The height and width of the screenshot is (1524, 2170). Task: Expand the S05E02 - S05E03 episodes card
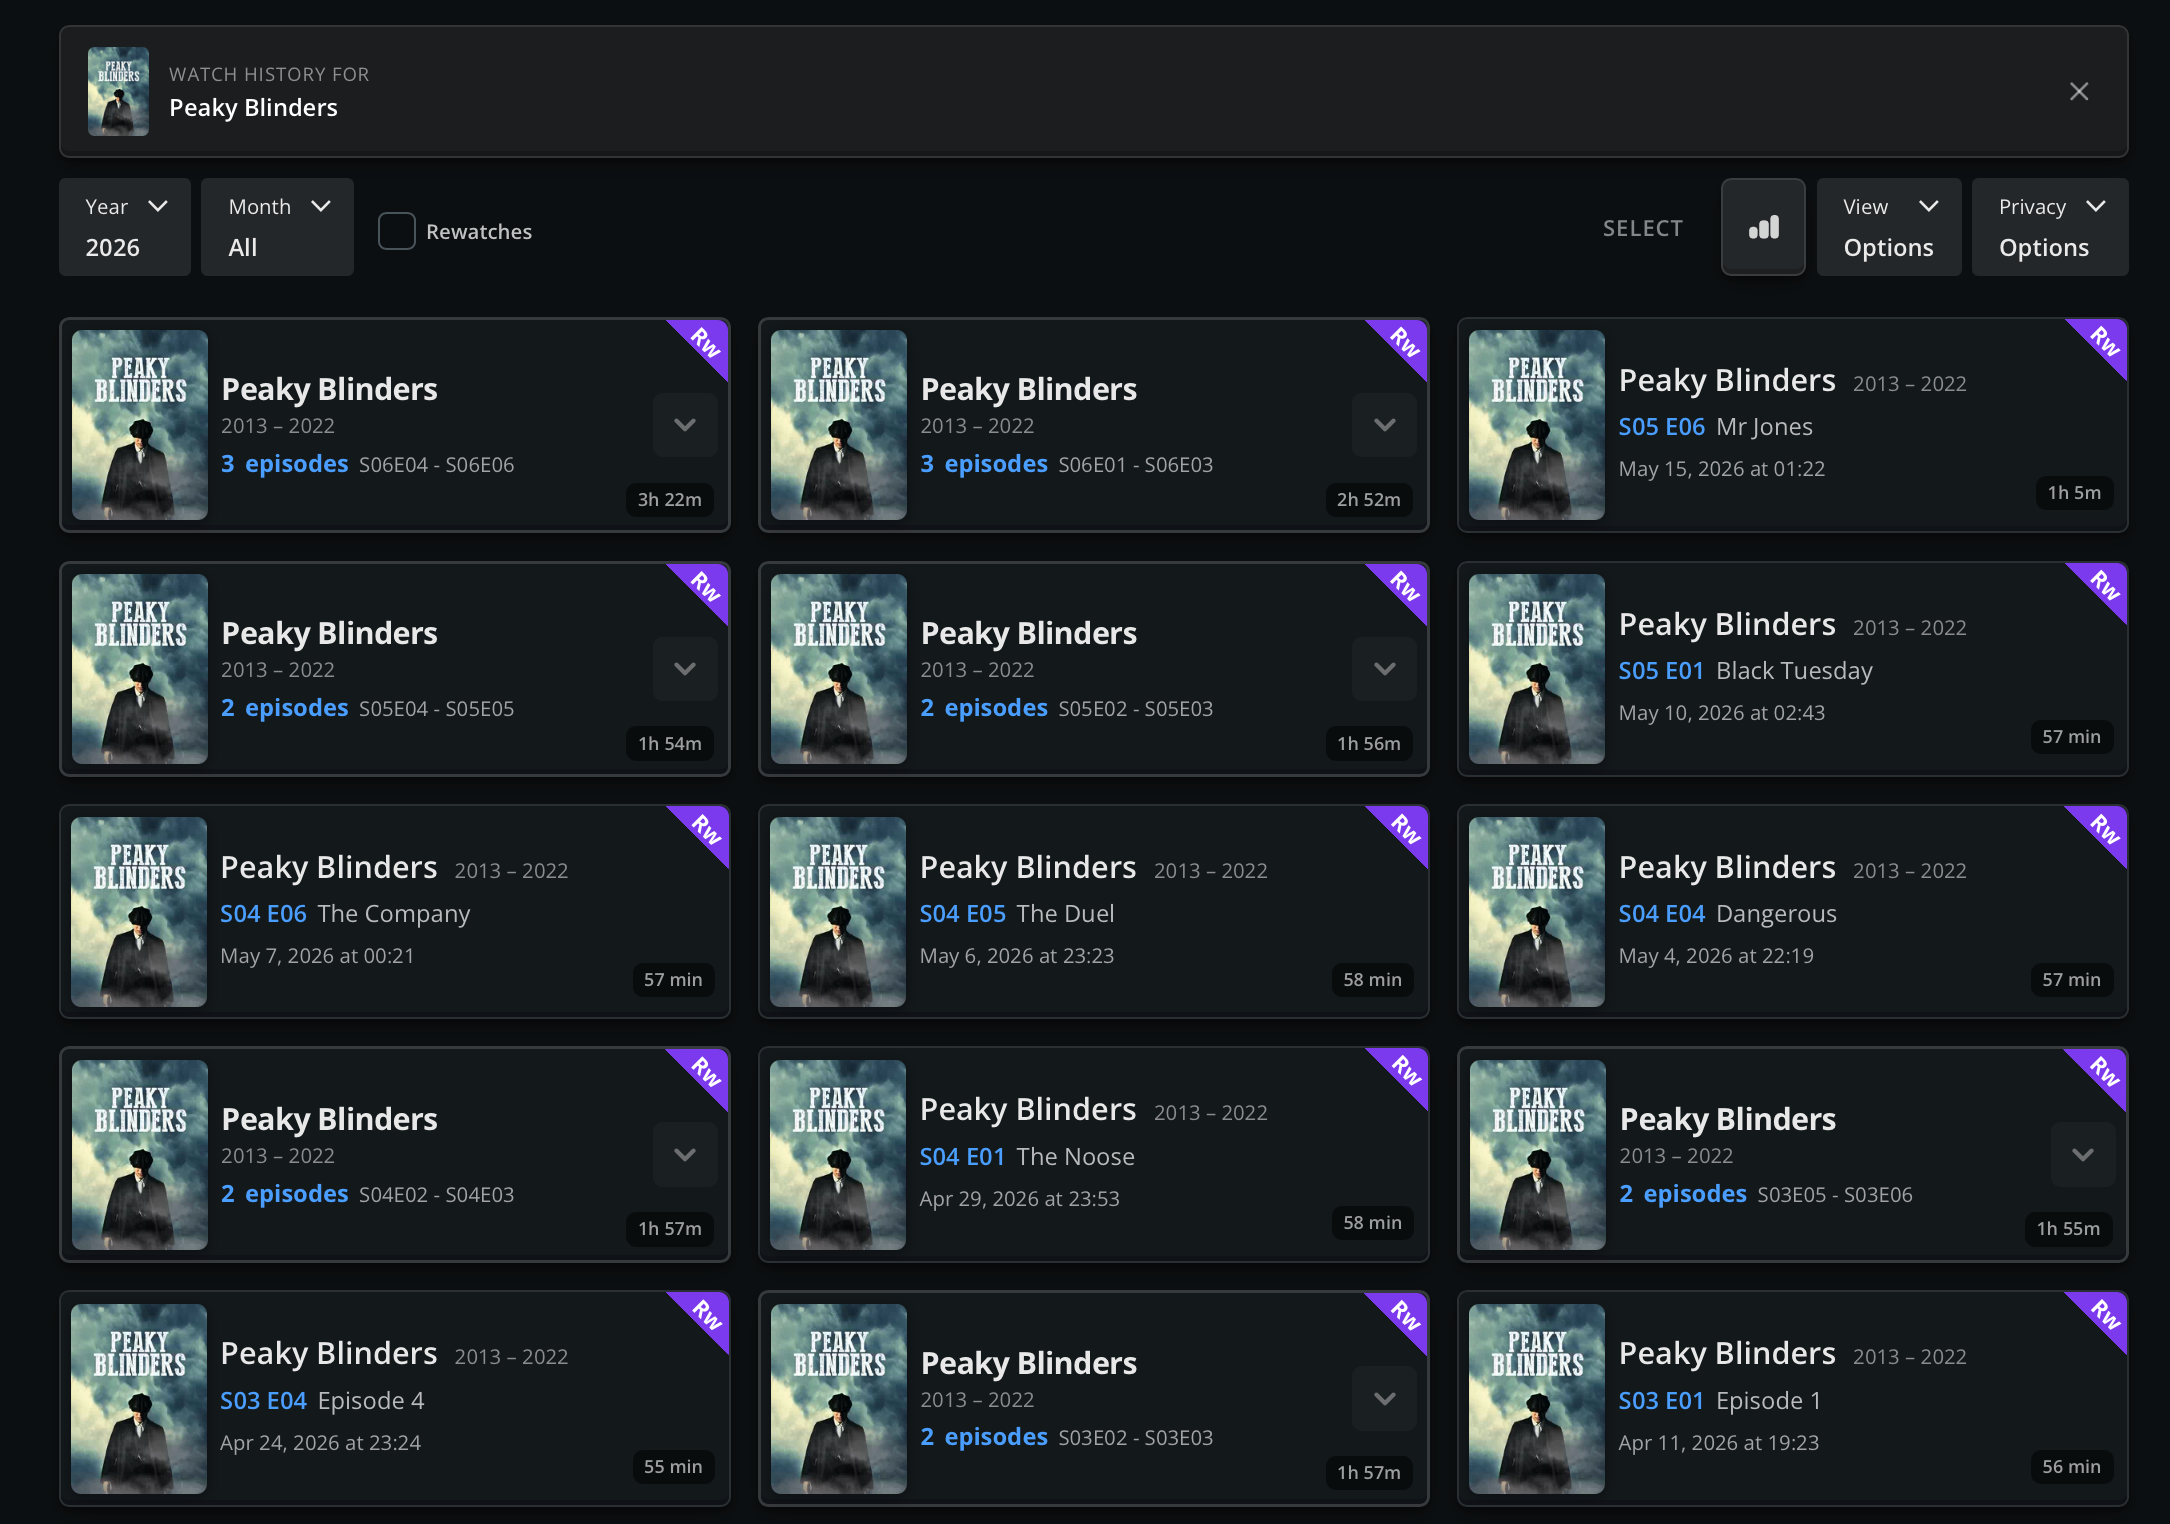click(x=1384, y=669)
